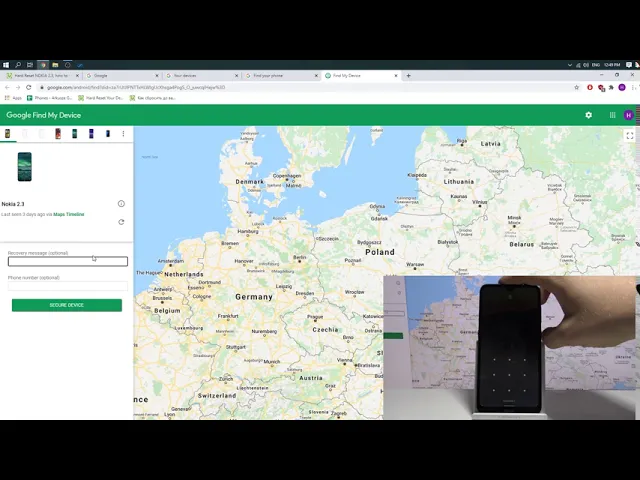This screenshot has width=640, height=480.
Task: Refresh the Nokia 2.3 location
Action: pos(121,222)
